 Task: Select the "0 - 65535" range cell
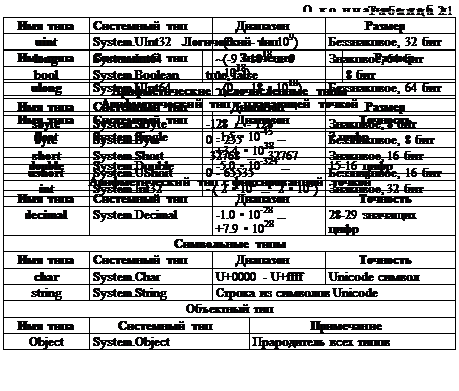click(264, 173)
